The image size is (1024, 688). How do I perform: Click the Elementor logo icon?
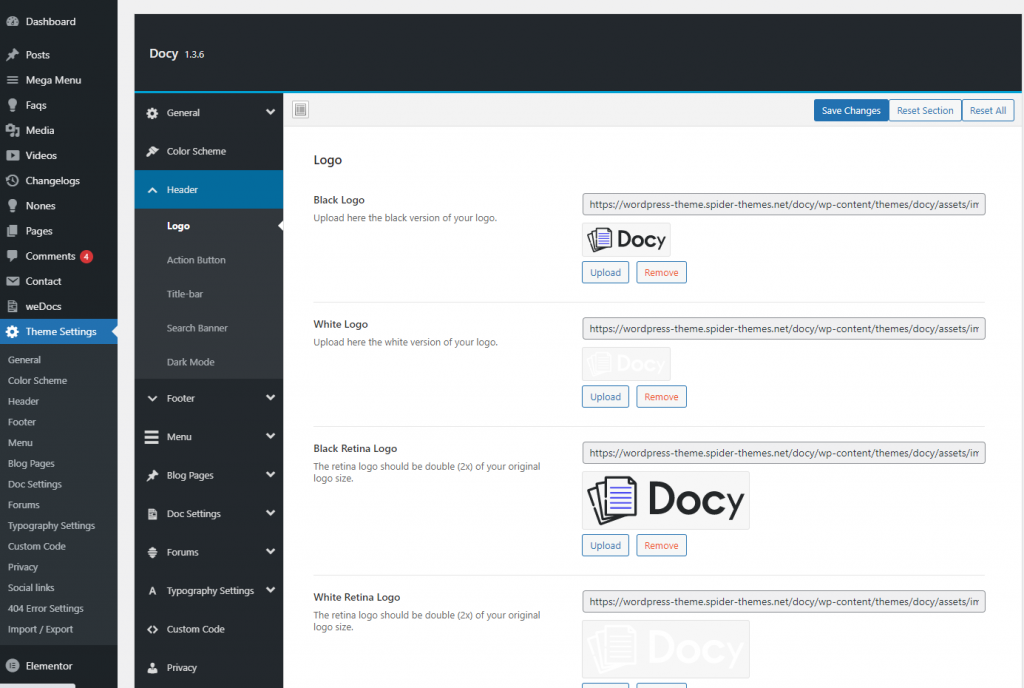[x=12, y=665]
